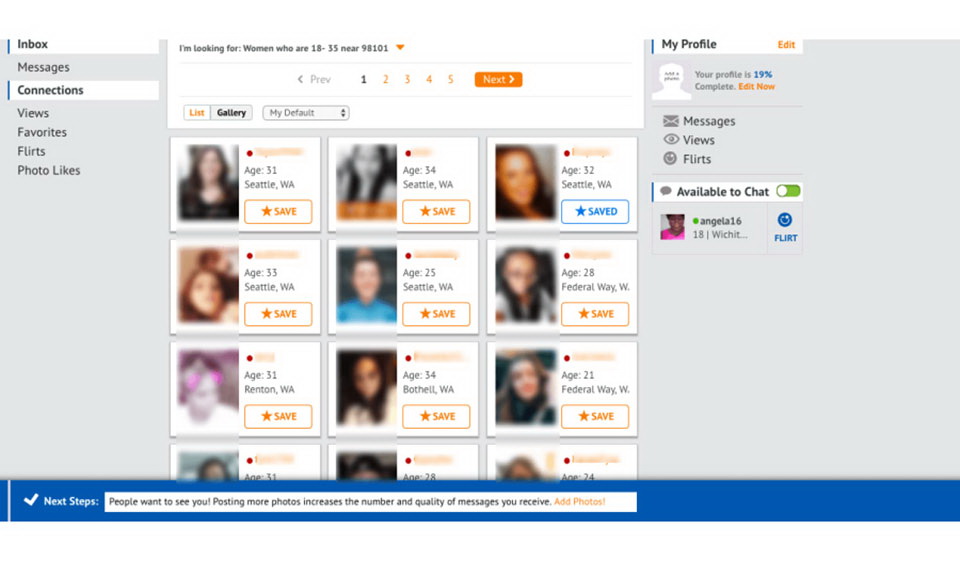960x561 pixels.
Task: Click the Flirt smiley icon for angela16
Action: click(785, 220)
